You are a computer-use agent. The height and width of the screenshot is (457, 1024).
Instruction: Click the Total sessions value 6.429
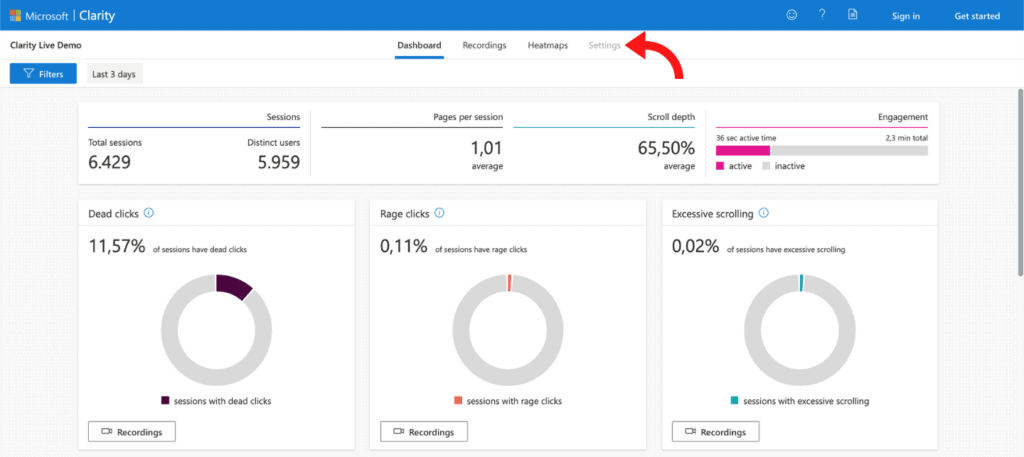click(x=109, y=163)
